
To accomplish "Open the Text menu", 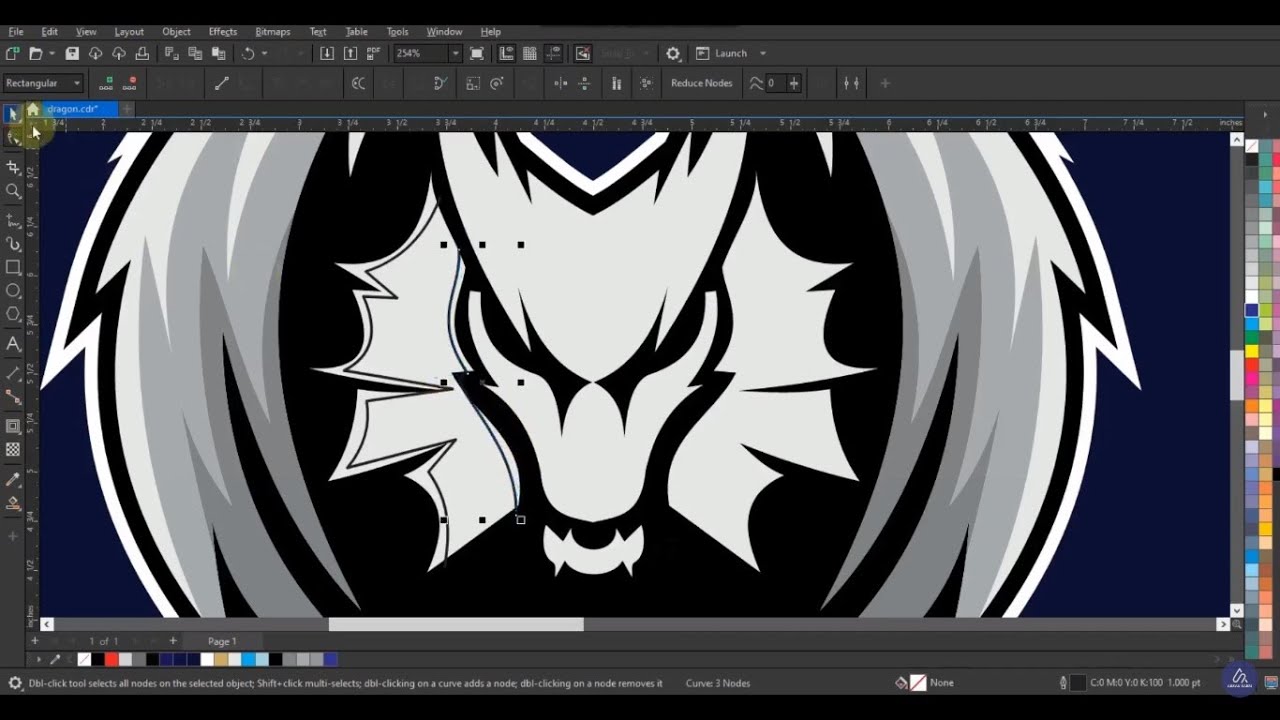I will (318, 31).
